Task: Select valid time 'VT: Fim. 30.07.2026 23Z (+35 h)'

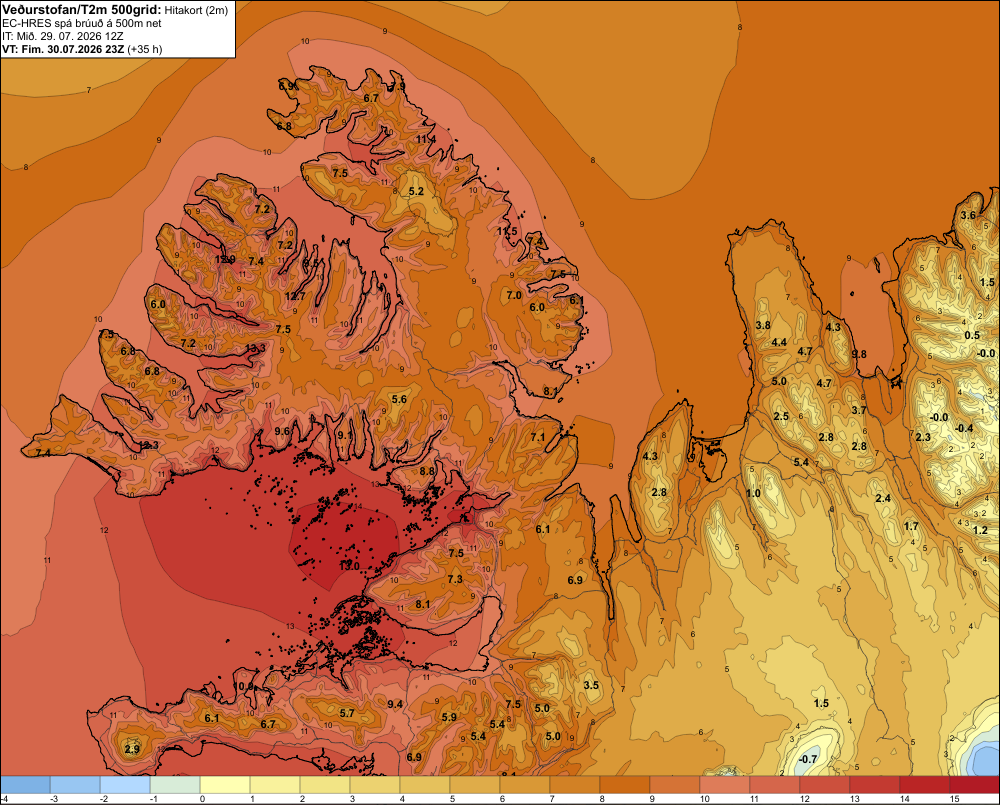Action: coord(82,49)
